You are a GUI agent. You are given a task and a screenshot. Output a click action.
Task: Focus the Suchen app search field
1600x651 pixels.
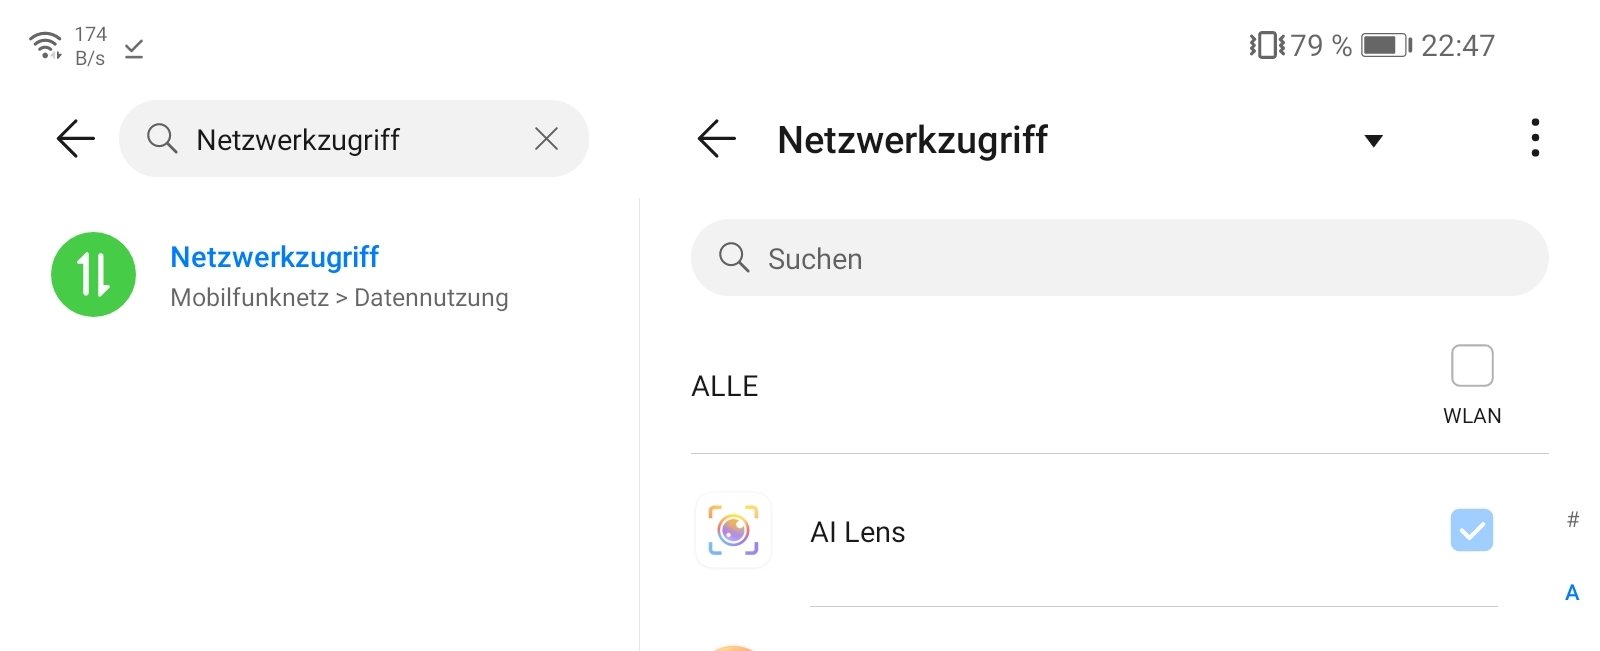tap(1119, 258)
